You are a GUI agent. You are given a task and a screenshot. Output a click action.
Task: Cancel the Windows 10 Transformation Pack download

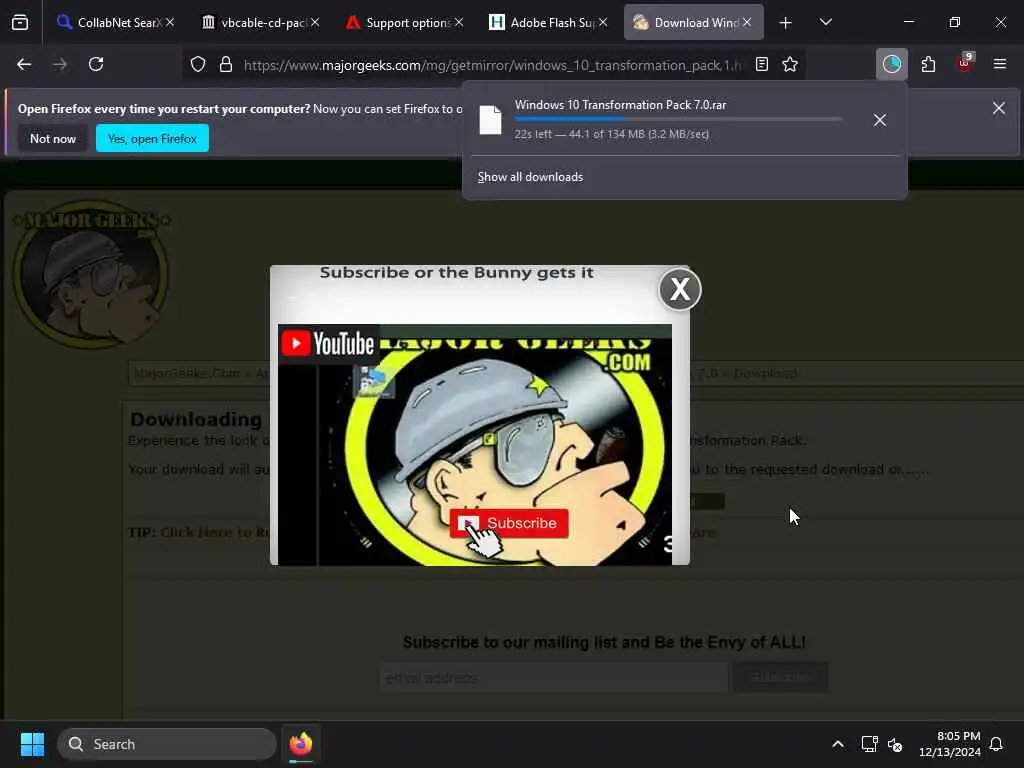(x=880, y=120)
